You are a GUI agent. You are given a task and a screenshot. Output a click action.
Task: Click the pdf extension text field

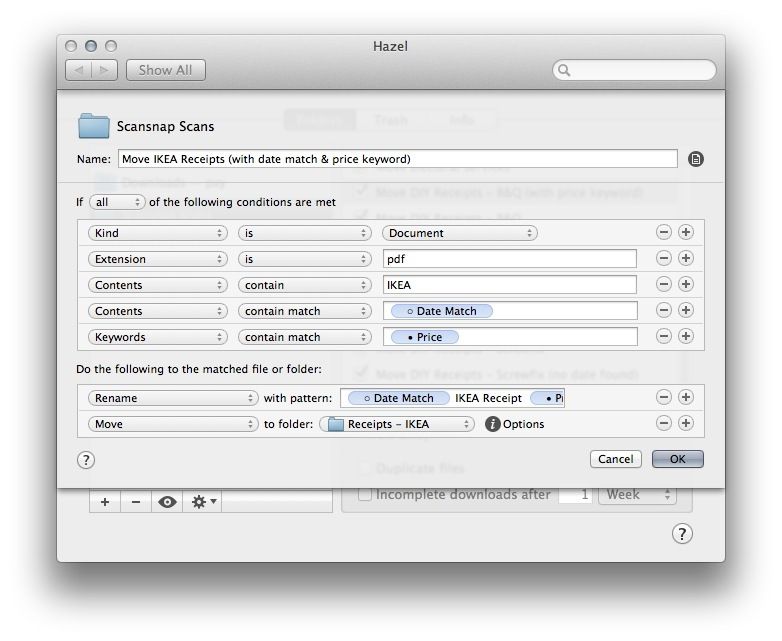(x=510, y=259)
